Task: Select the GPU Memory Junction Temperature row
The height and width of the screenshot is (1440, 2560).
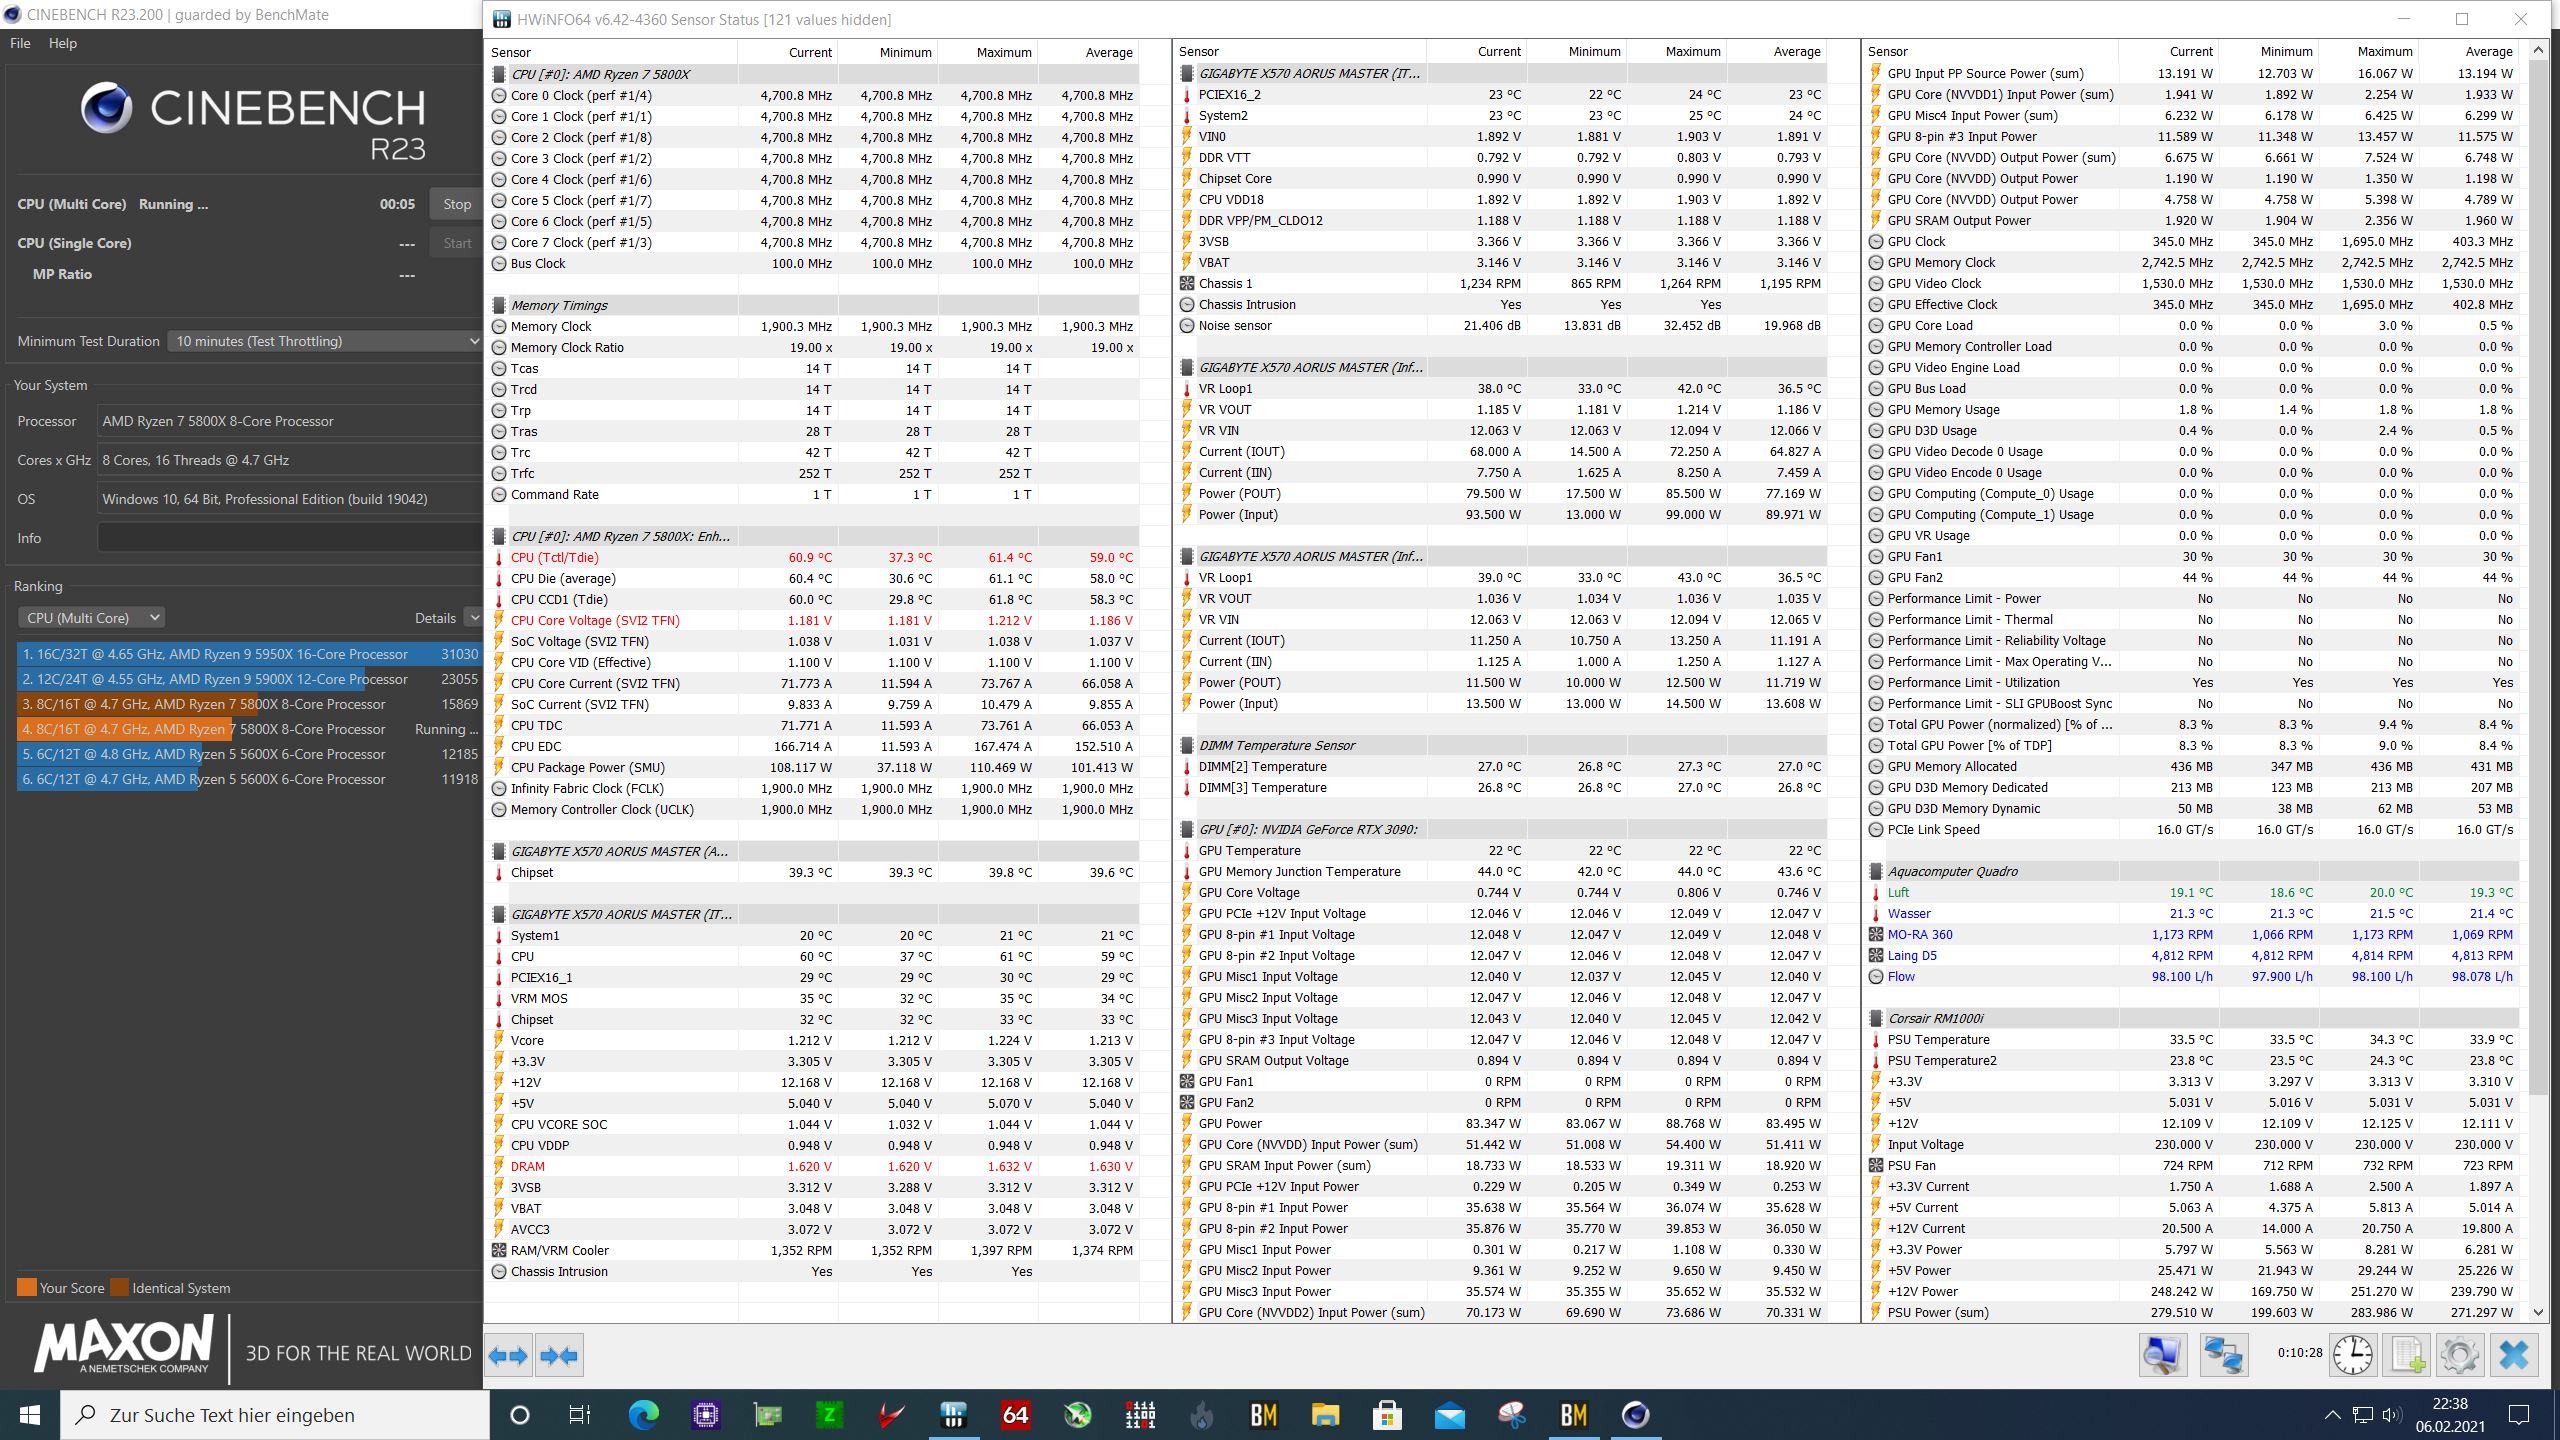Action: tap(1502, 871)
